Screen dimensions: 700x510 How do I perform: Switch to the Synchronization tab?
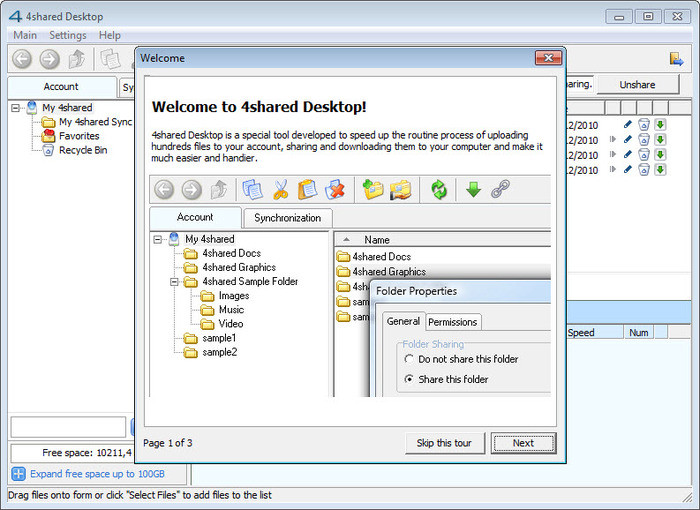288,218
